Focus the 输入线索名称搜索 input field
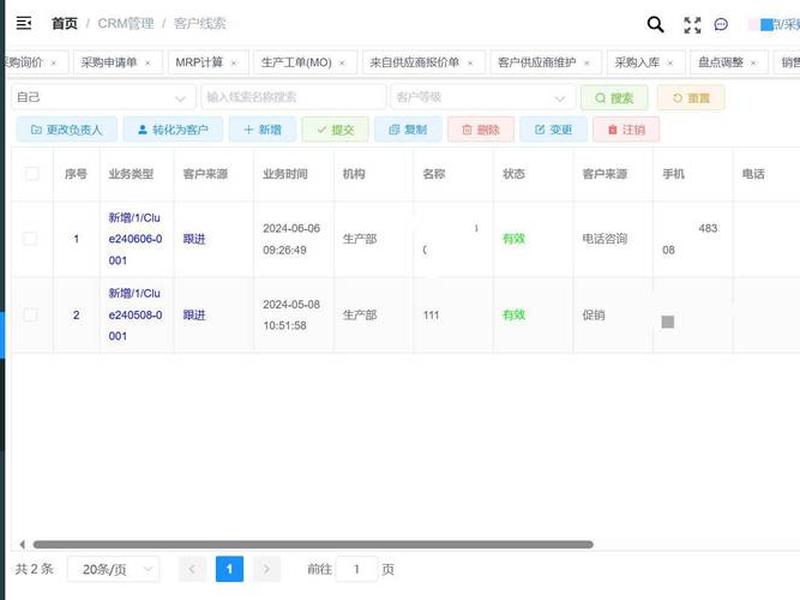This screenshot has width=800, height=600. pos(293,97)
